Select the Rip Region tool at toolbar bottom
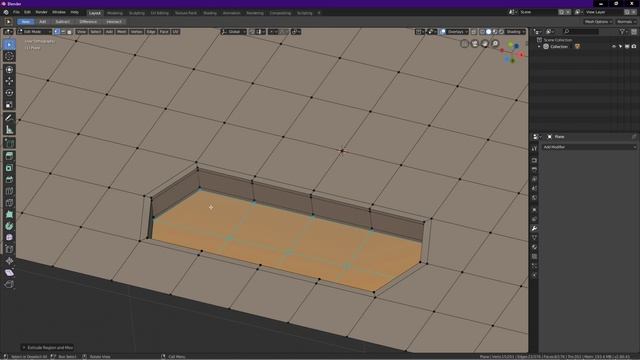Screen dimensions: 640x360 click(9, 284)
